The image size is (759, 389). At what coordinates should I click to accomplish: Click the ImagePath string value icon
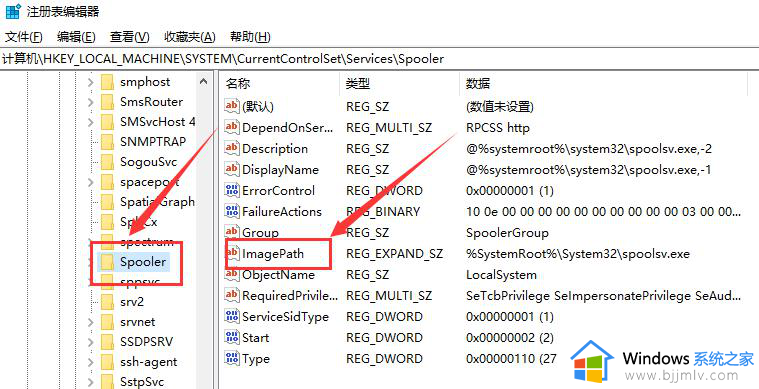click(x=233, y=253)
